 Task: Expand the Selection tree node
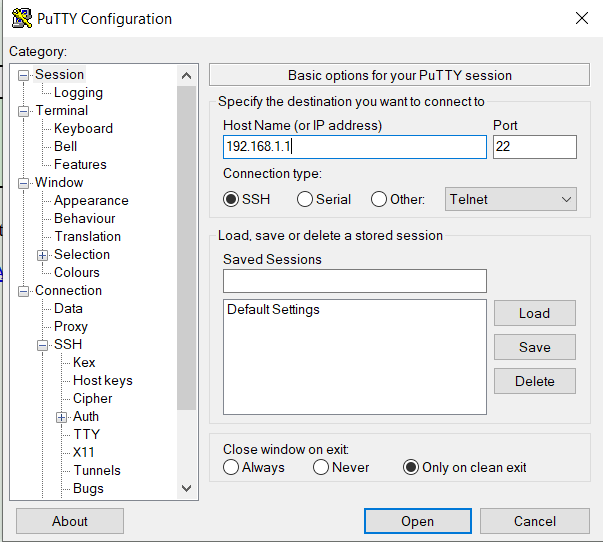tap(42, 255)
